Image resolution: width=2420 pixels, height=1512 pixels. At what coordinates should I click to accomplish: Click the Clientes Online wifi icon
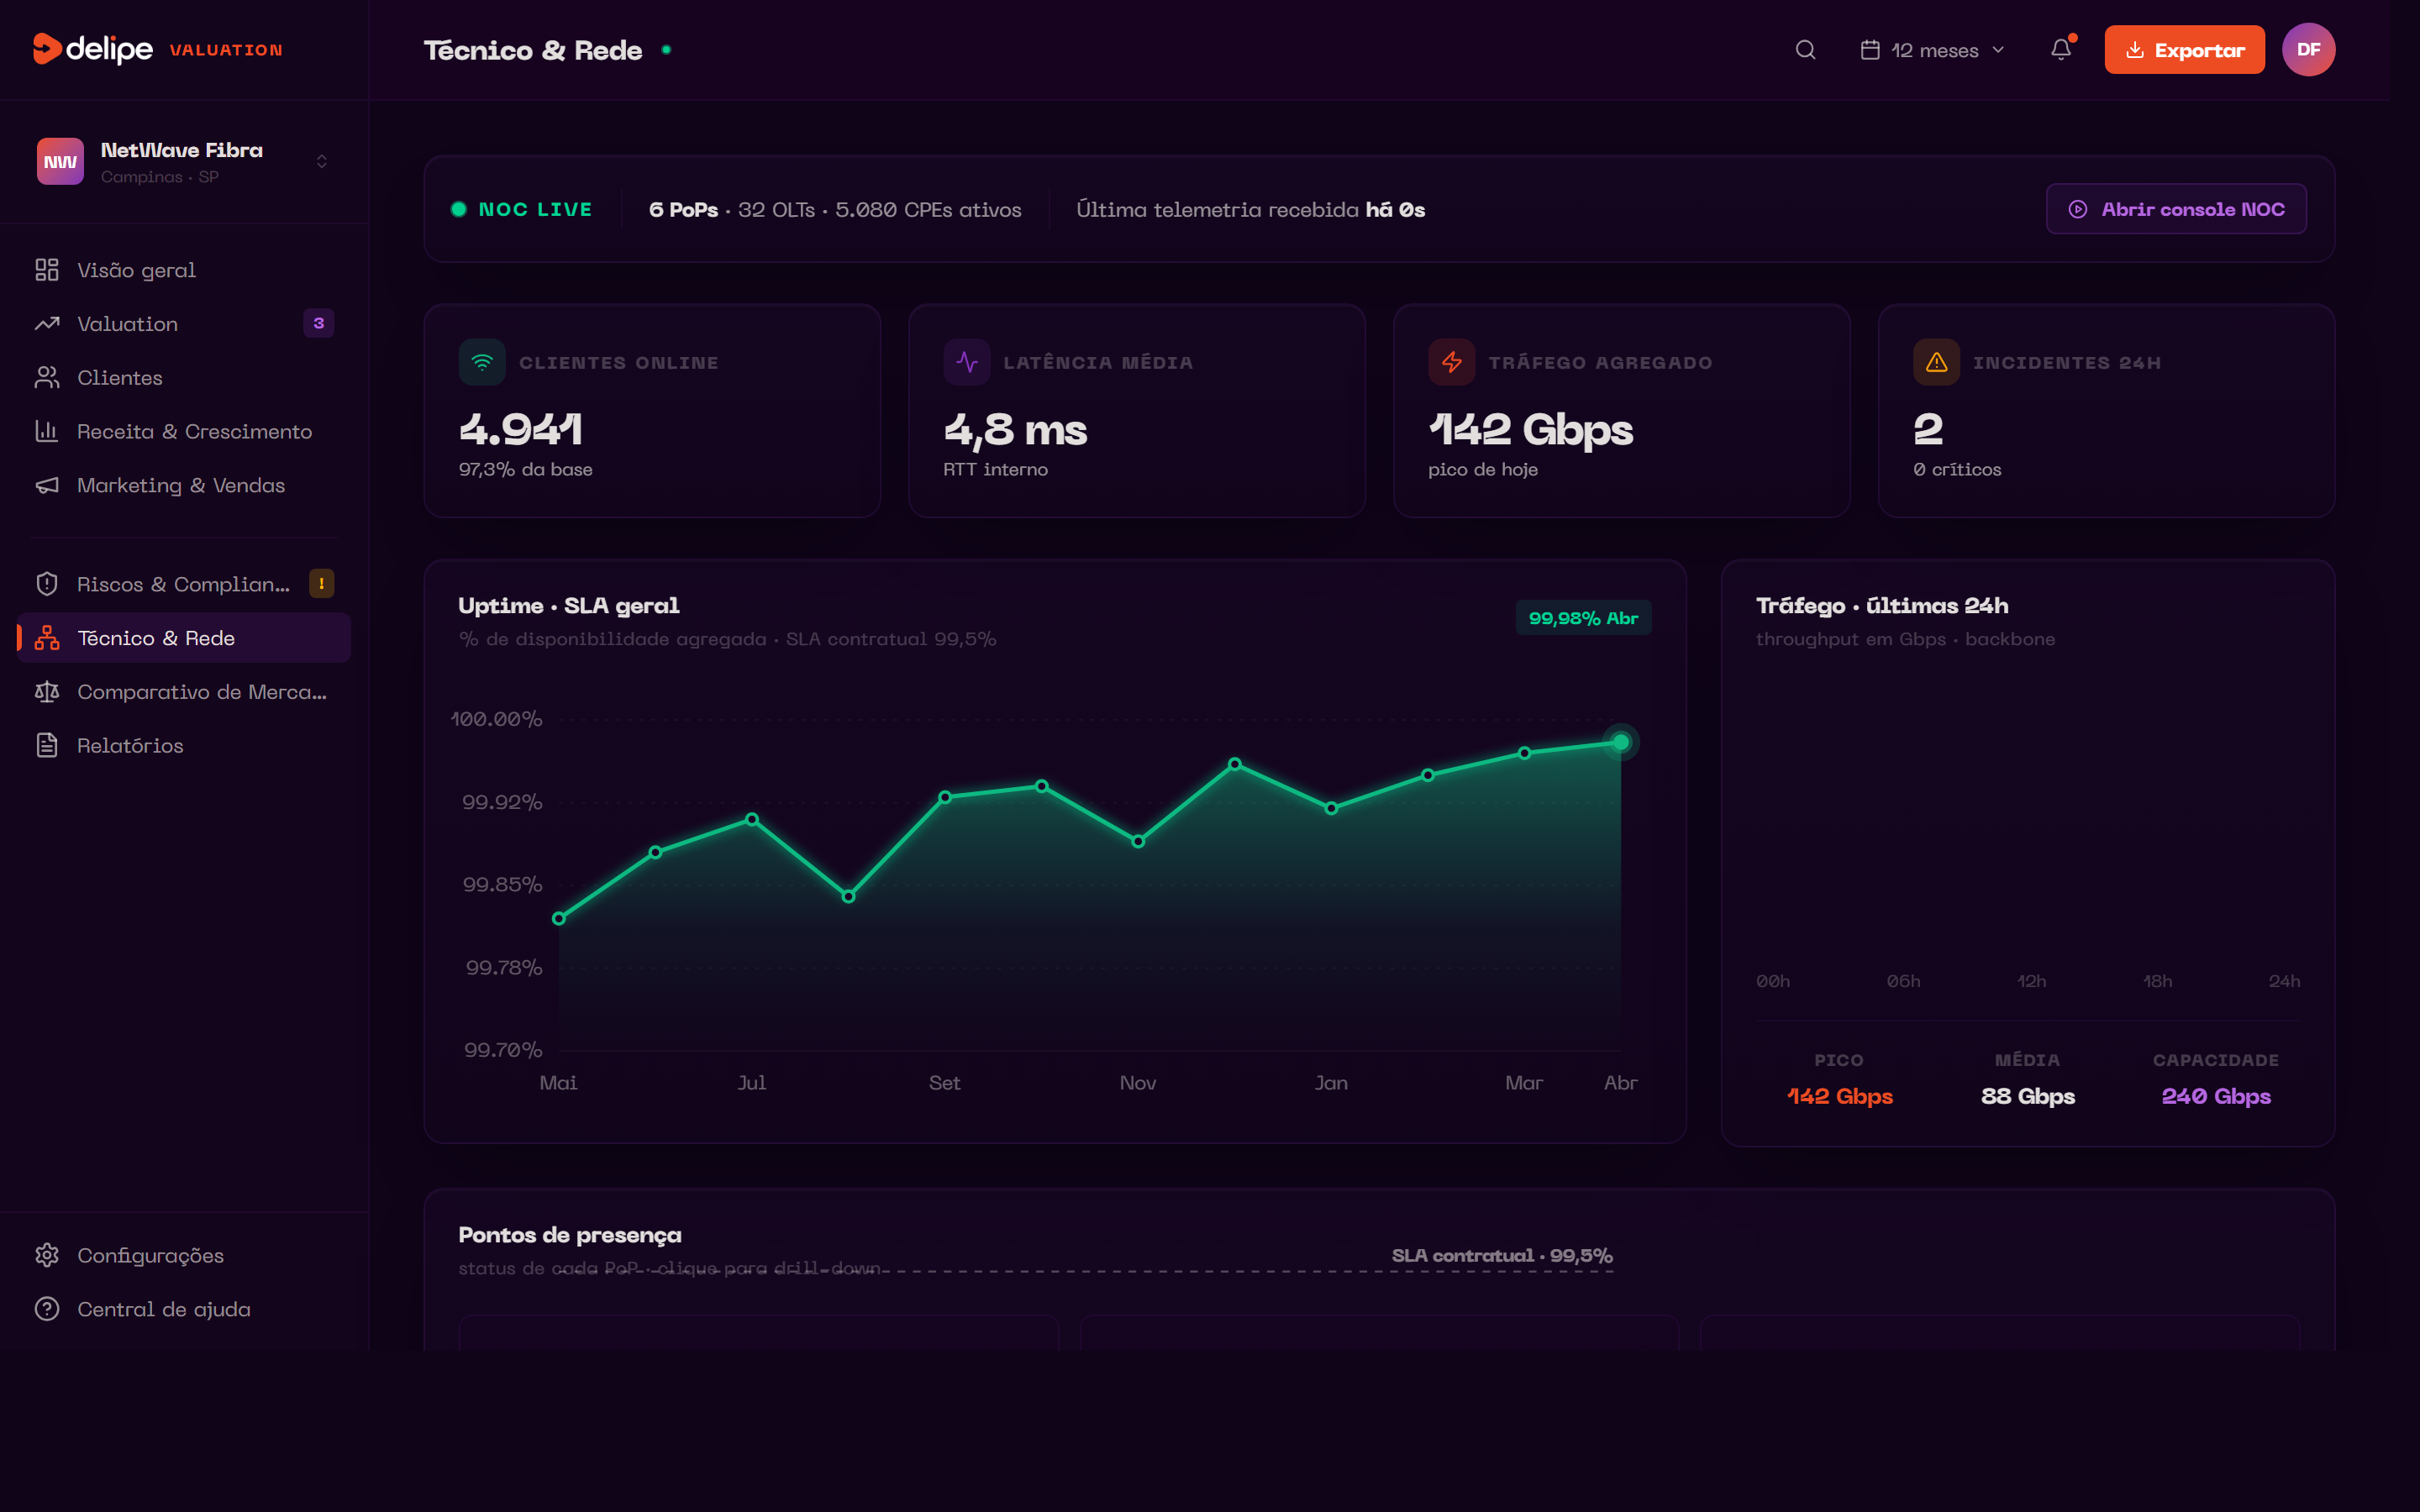(482, 362)
